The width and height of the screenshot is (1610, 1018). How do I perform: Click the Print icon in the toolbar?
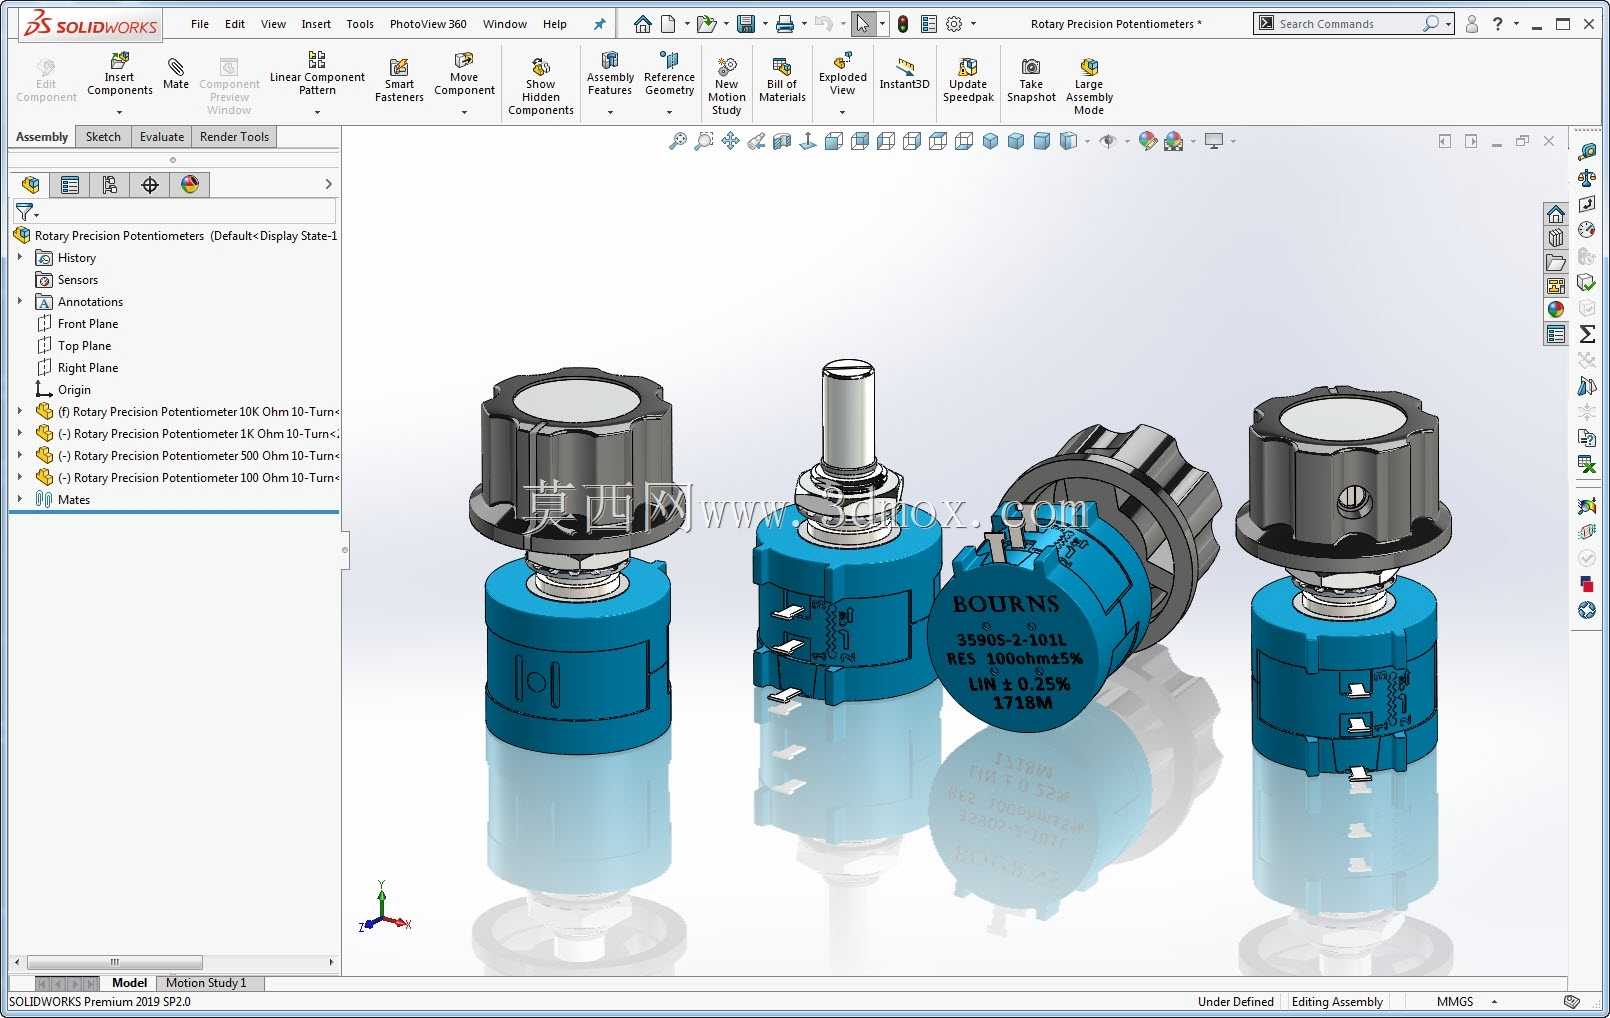point(785,24)
